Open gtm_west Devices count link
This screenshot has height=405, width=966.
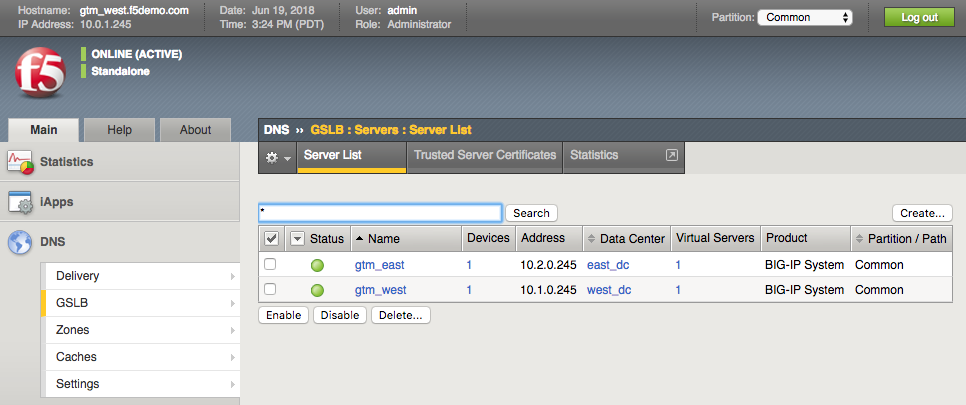[469, 290]
